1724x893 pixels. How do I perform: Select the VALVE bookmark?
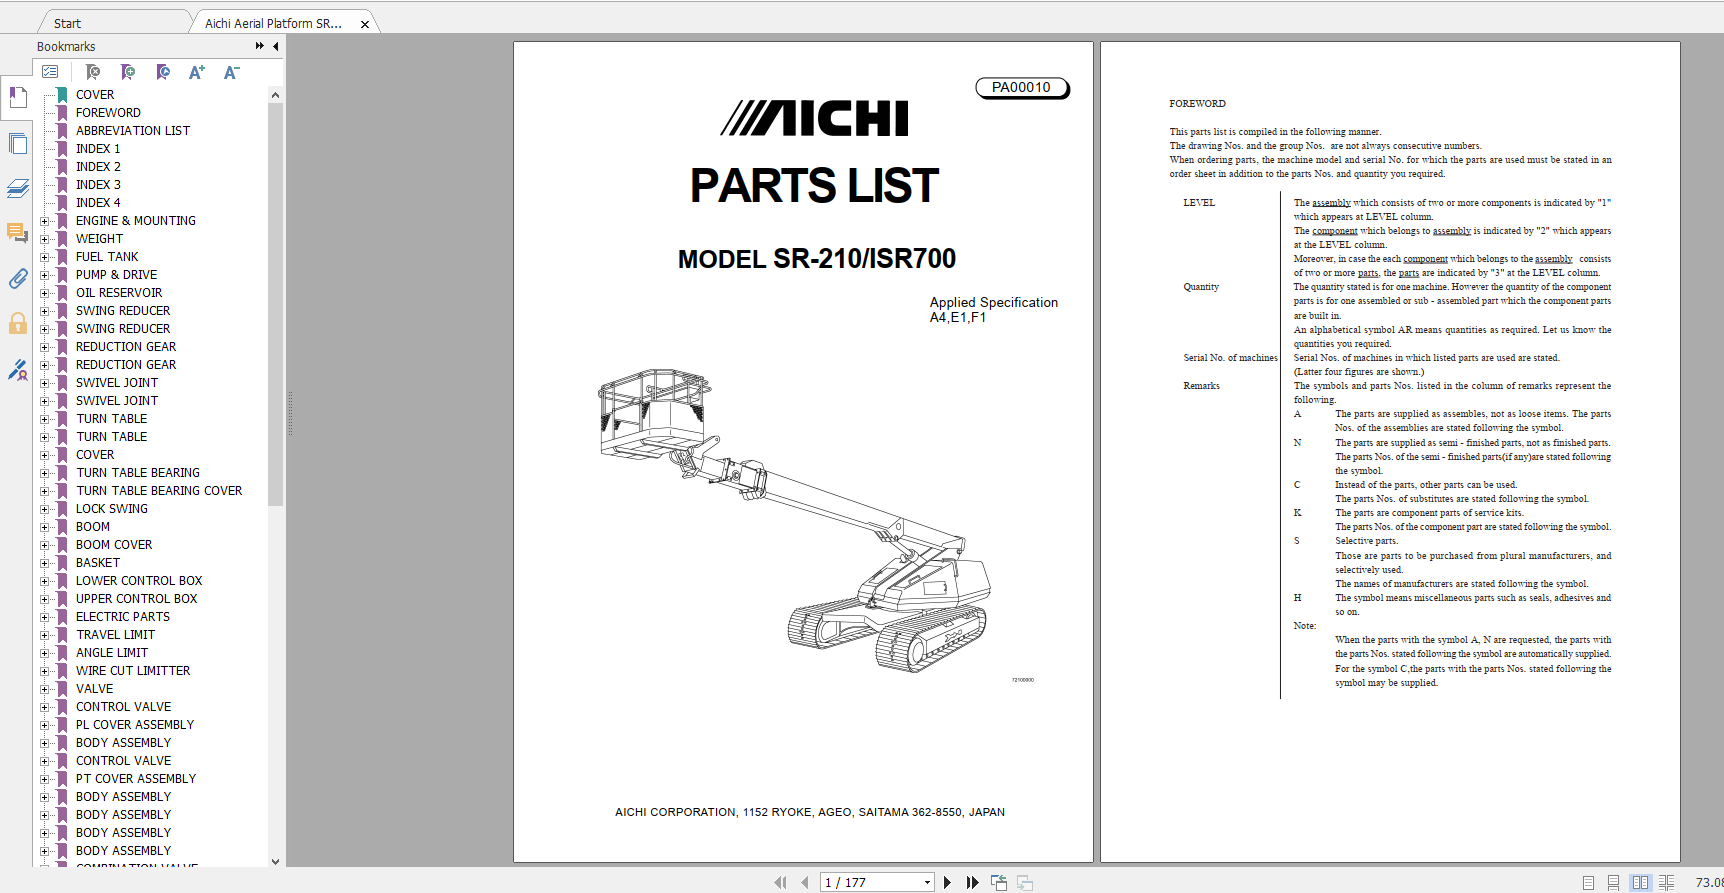(95, 689)
